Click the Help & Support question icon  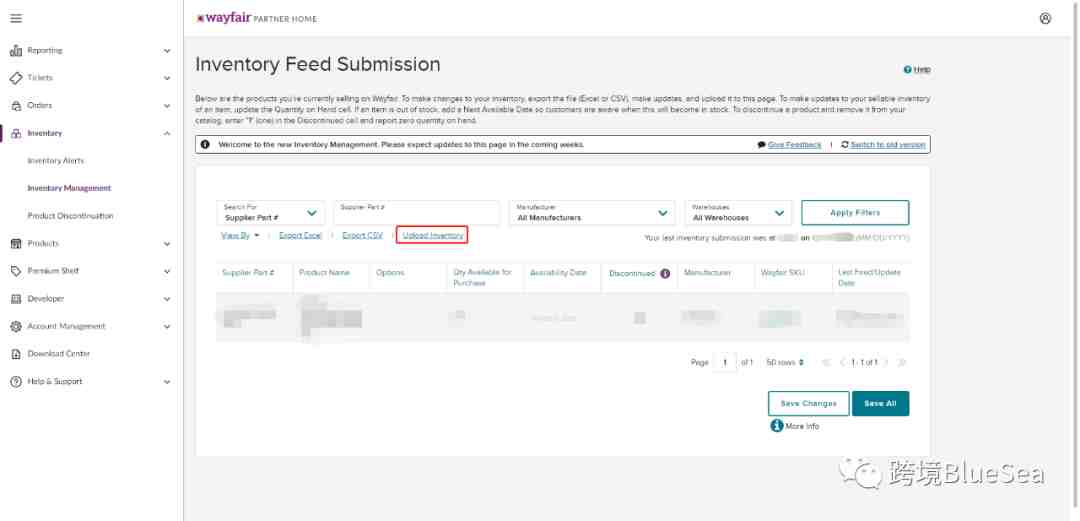[x=16, y=381]
